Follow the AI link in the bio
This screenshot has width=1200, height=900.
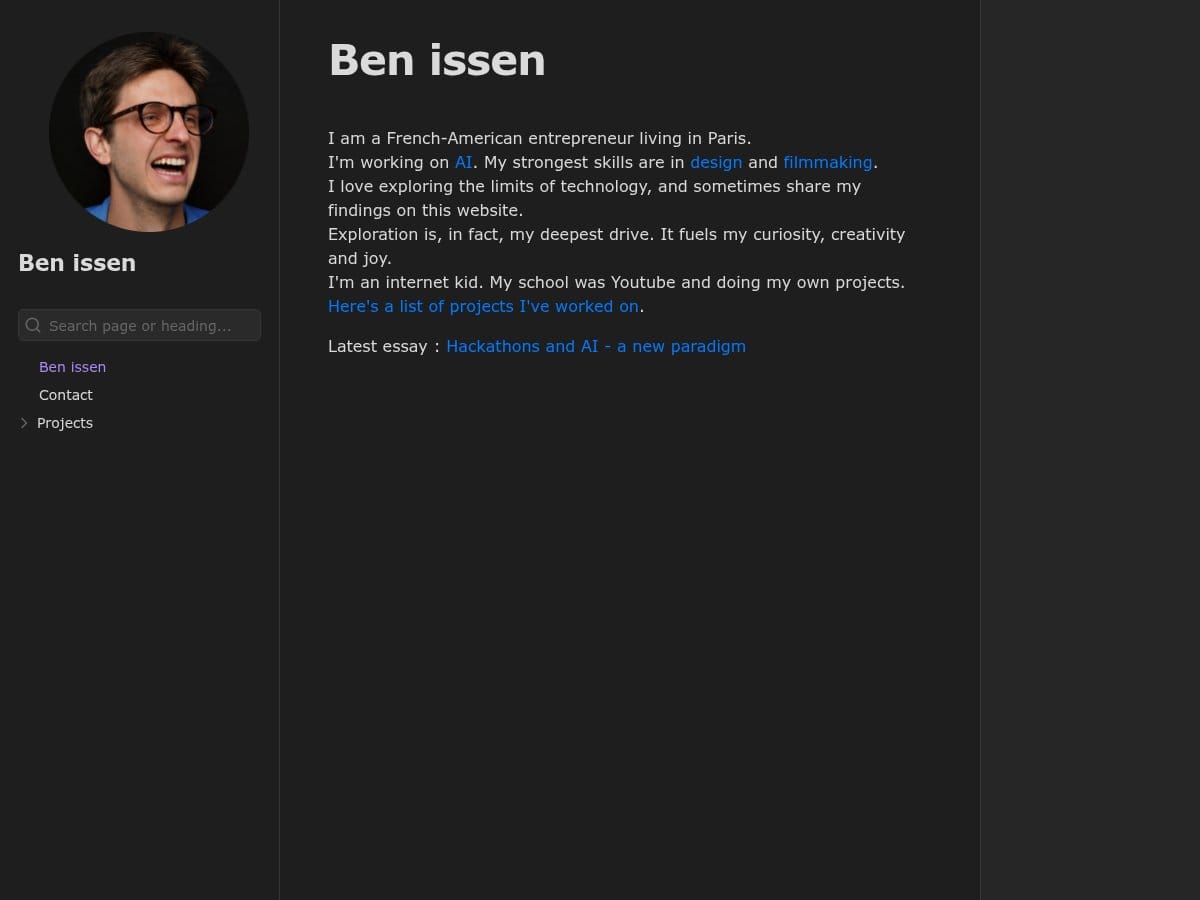point(463,162)
